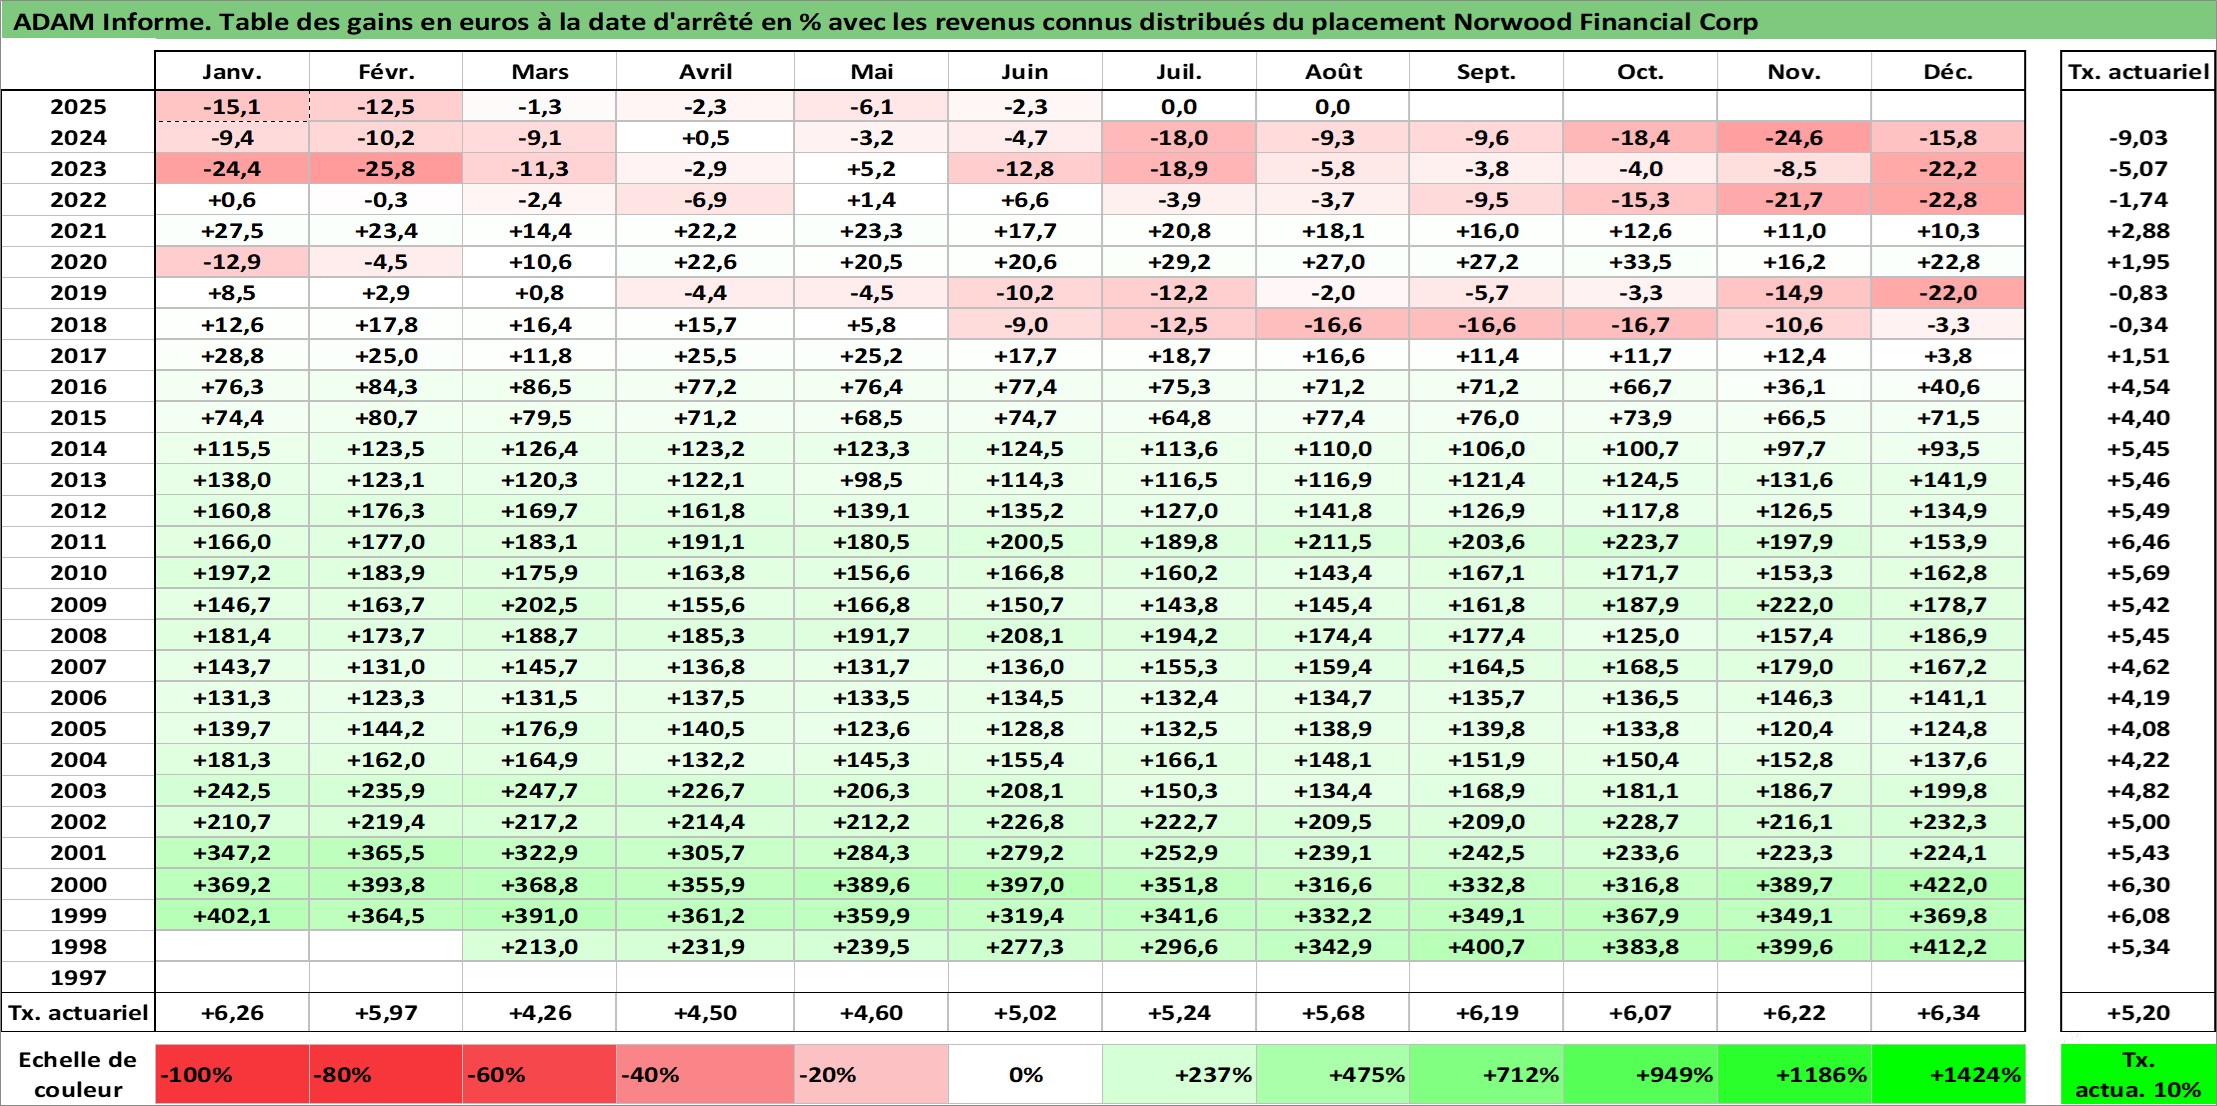Select cell +402,1 for January 1999
The height and width of the screenshot is (1106, 2217).
pyautogui.click(x=232, y=915)
